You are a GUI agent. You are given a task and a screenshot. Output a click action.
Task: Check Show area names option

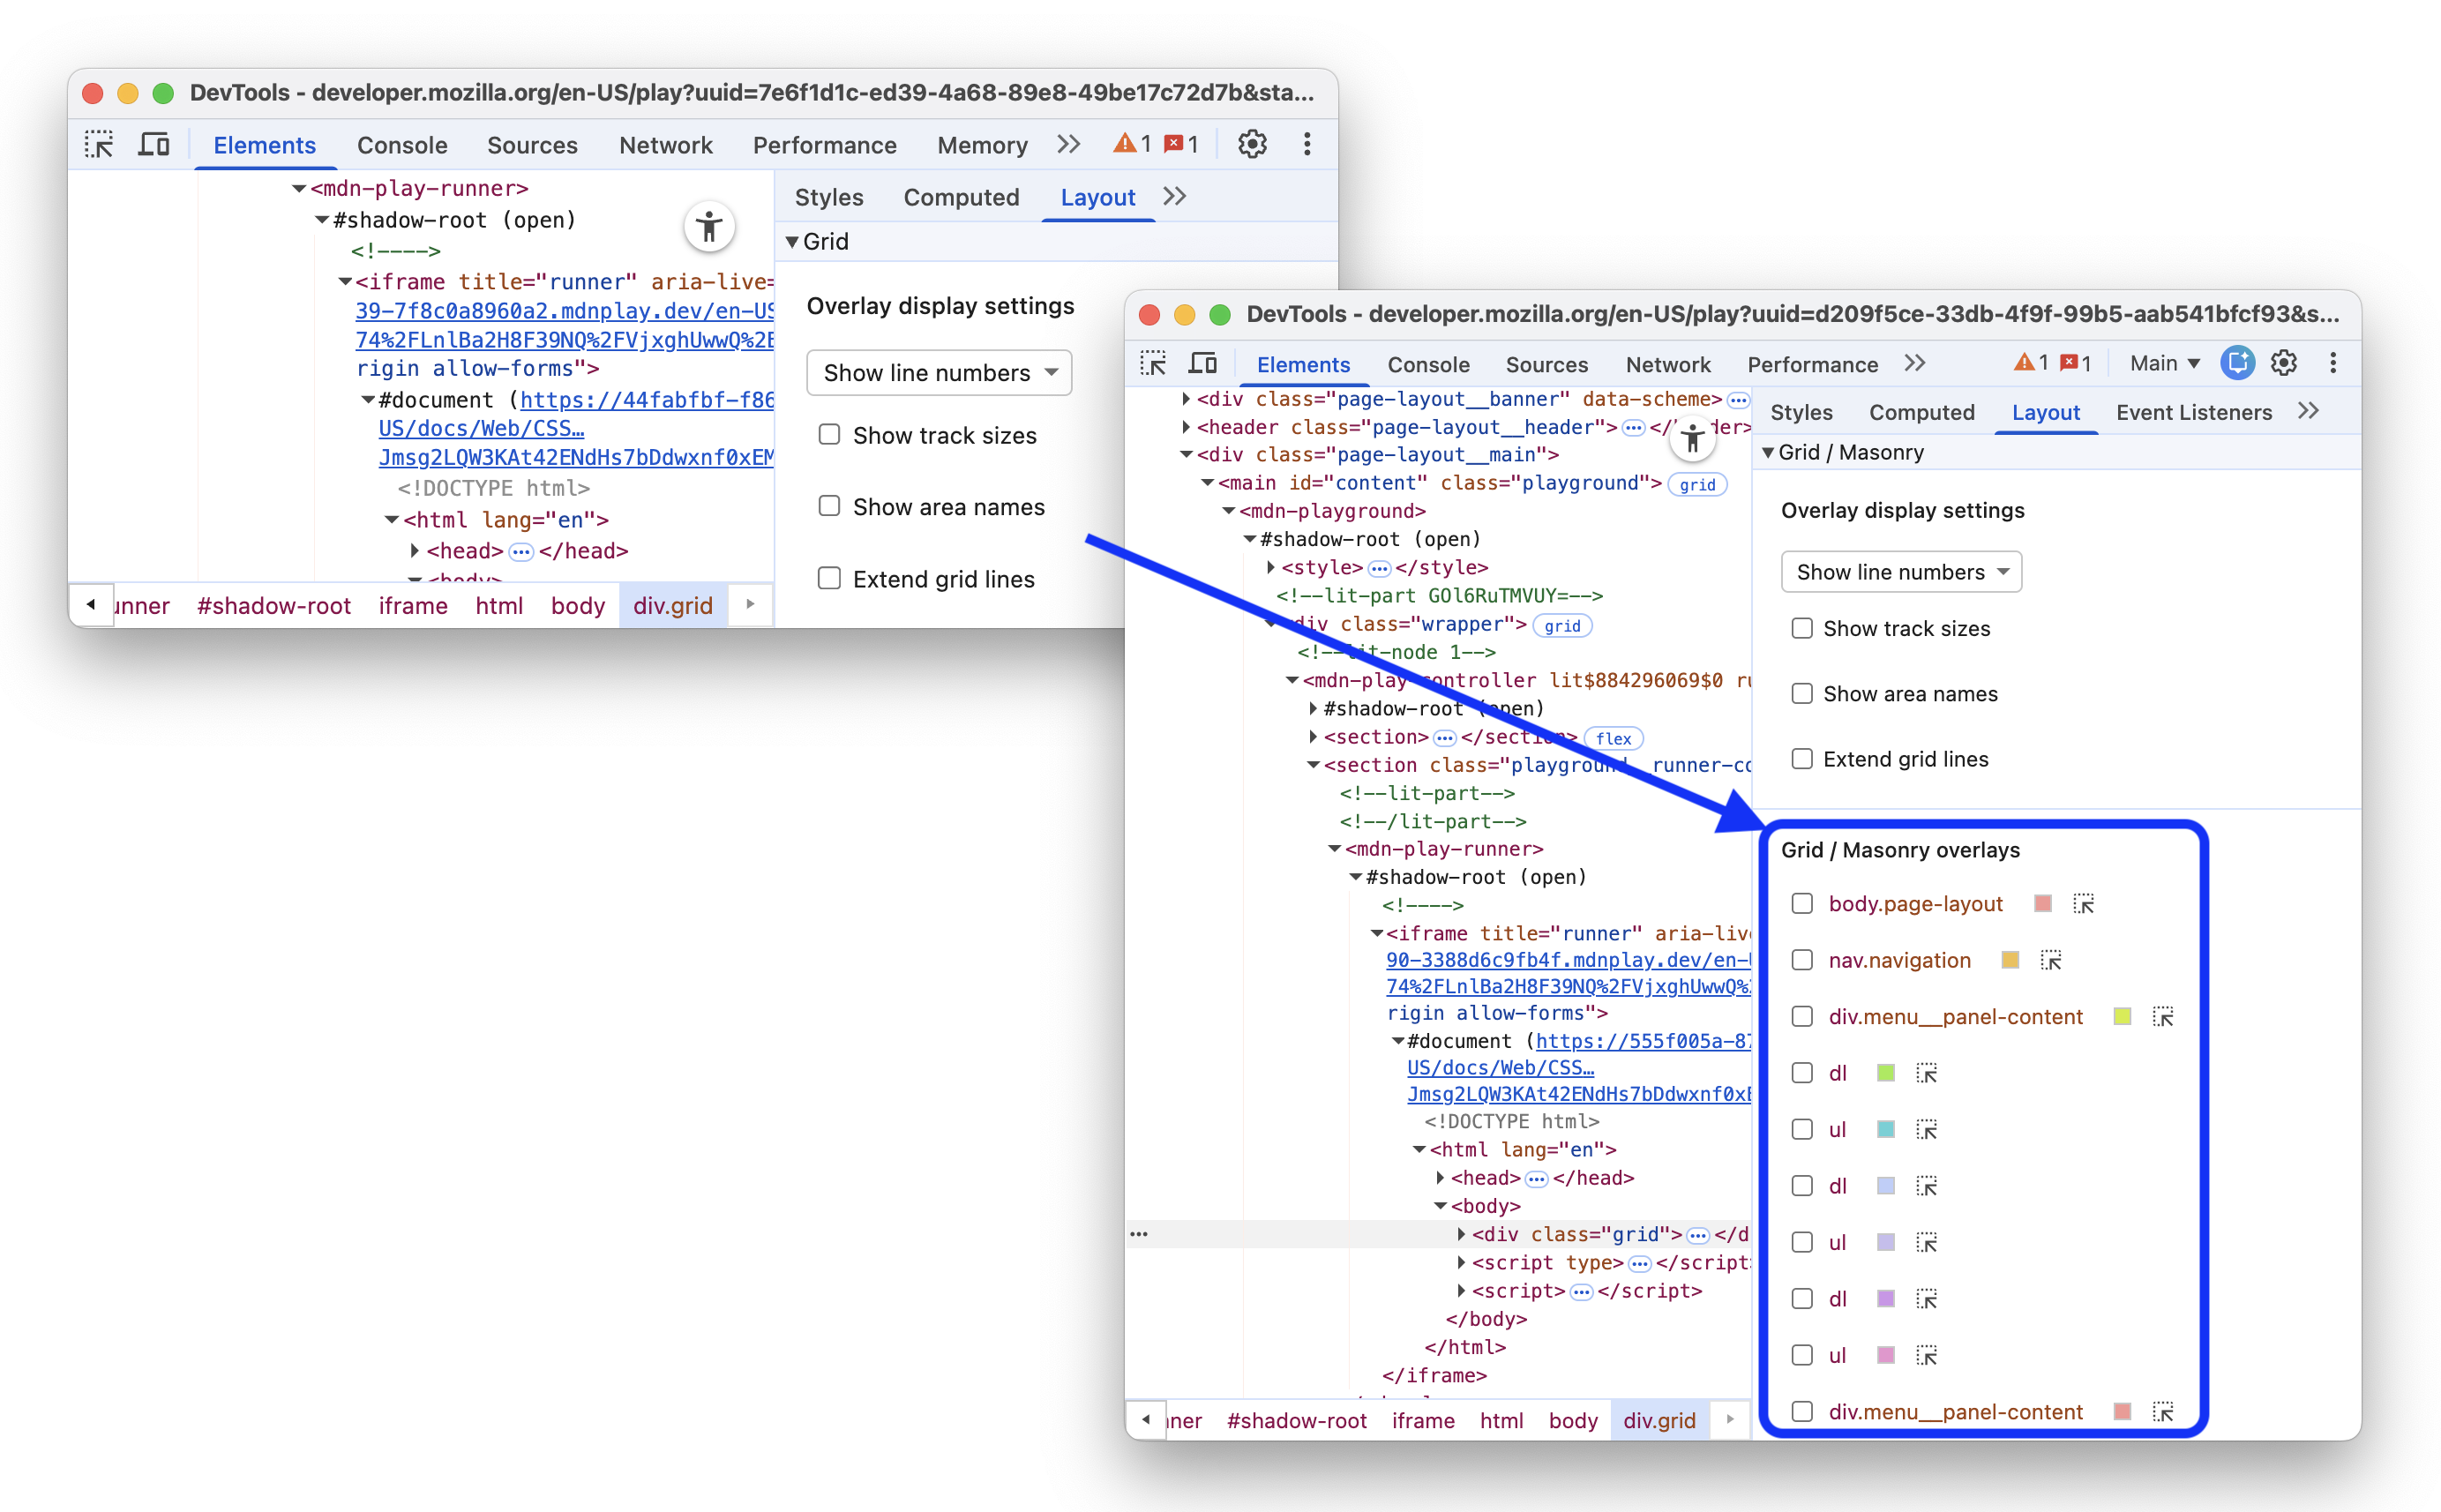coord(1803,693)
